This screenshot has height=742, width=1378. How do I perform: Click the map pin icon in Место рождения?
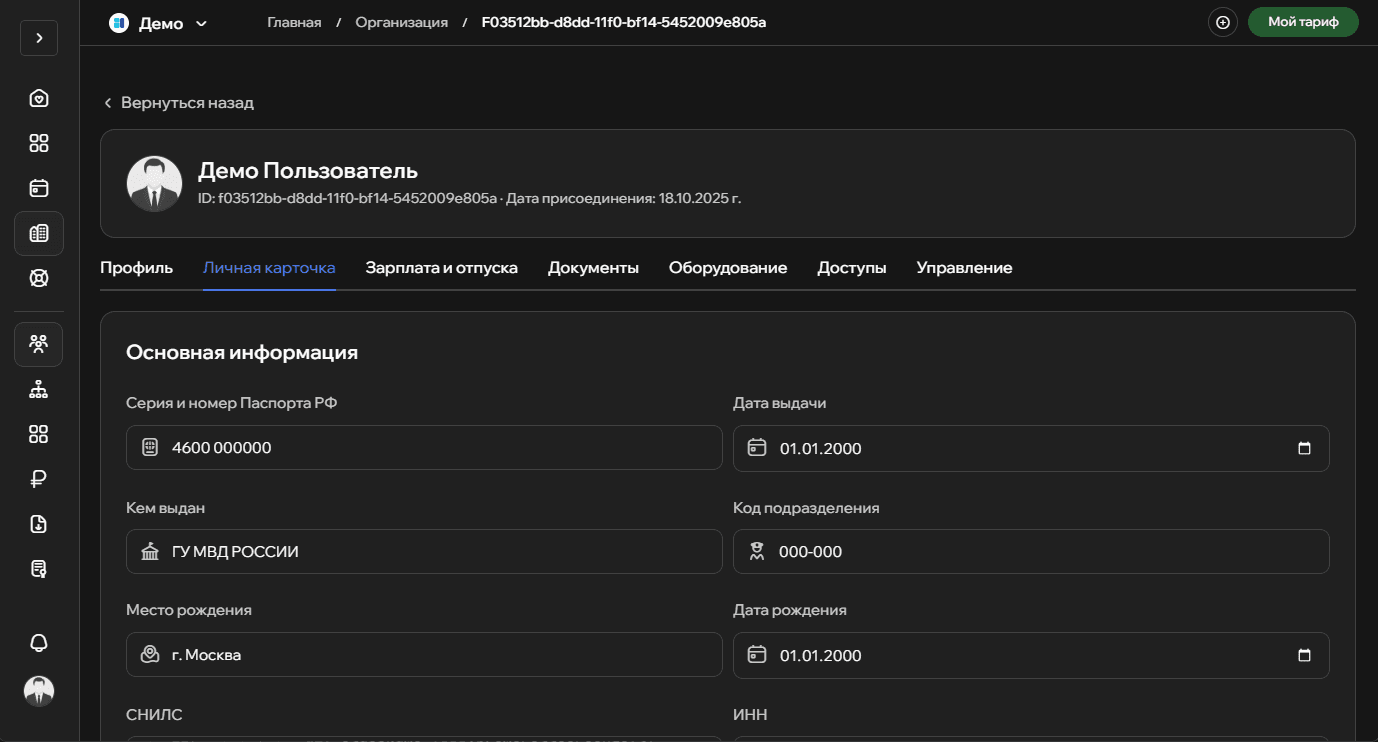click(x=150, y=654)
